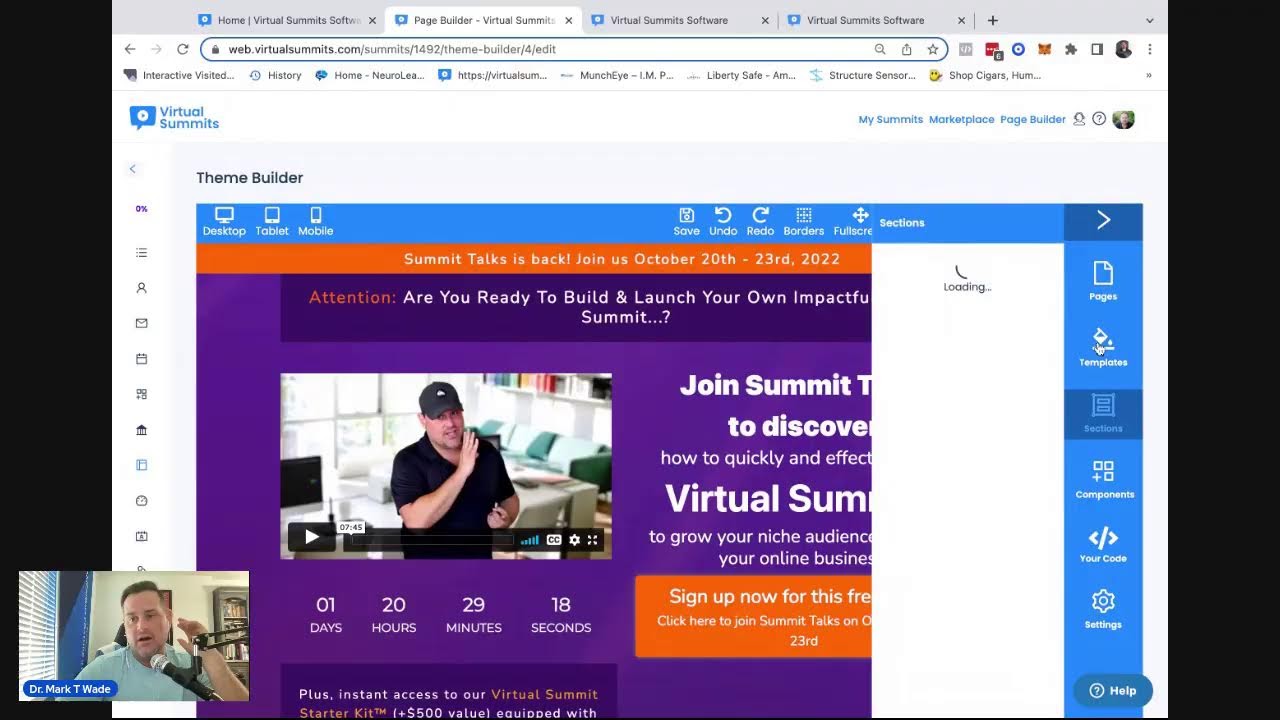Viewport: 1280px width, 720px height.
Task: Open the Chrome three-dot menu
Action: (1150, 49)
